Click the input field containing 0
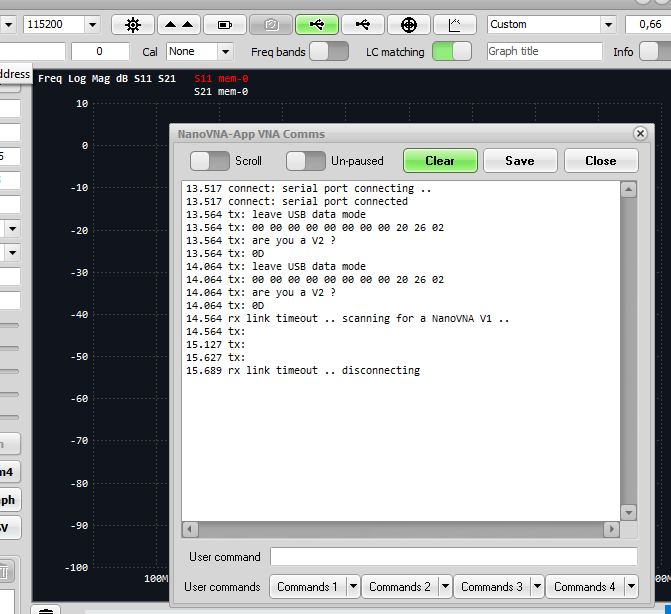Viewport: 671px width, 614px height. pyautogui.click(x=100, y=51)
